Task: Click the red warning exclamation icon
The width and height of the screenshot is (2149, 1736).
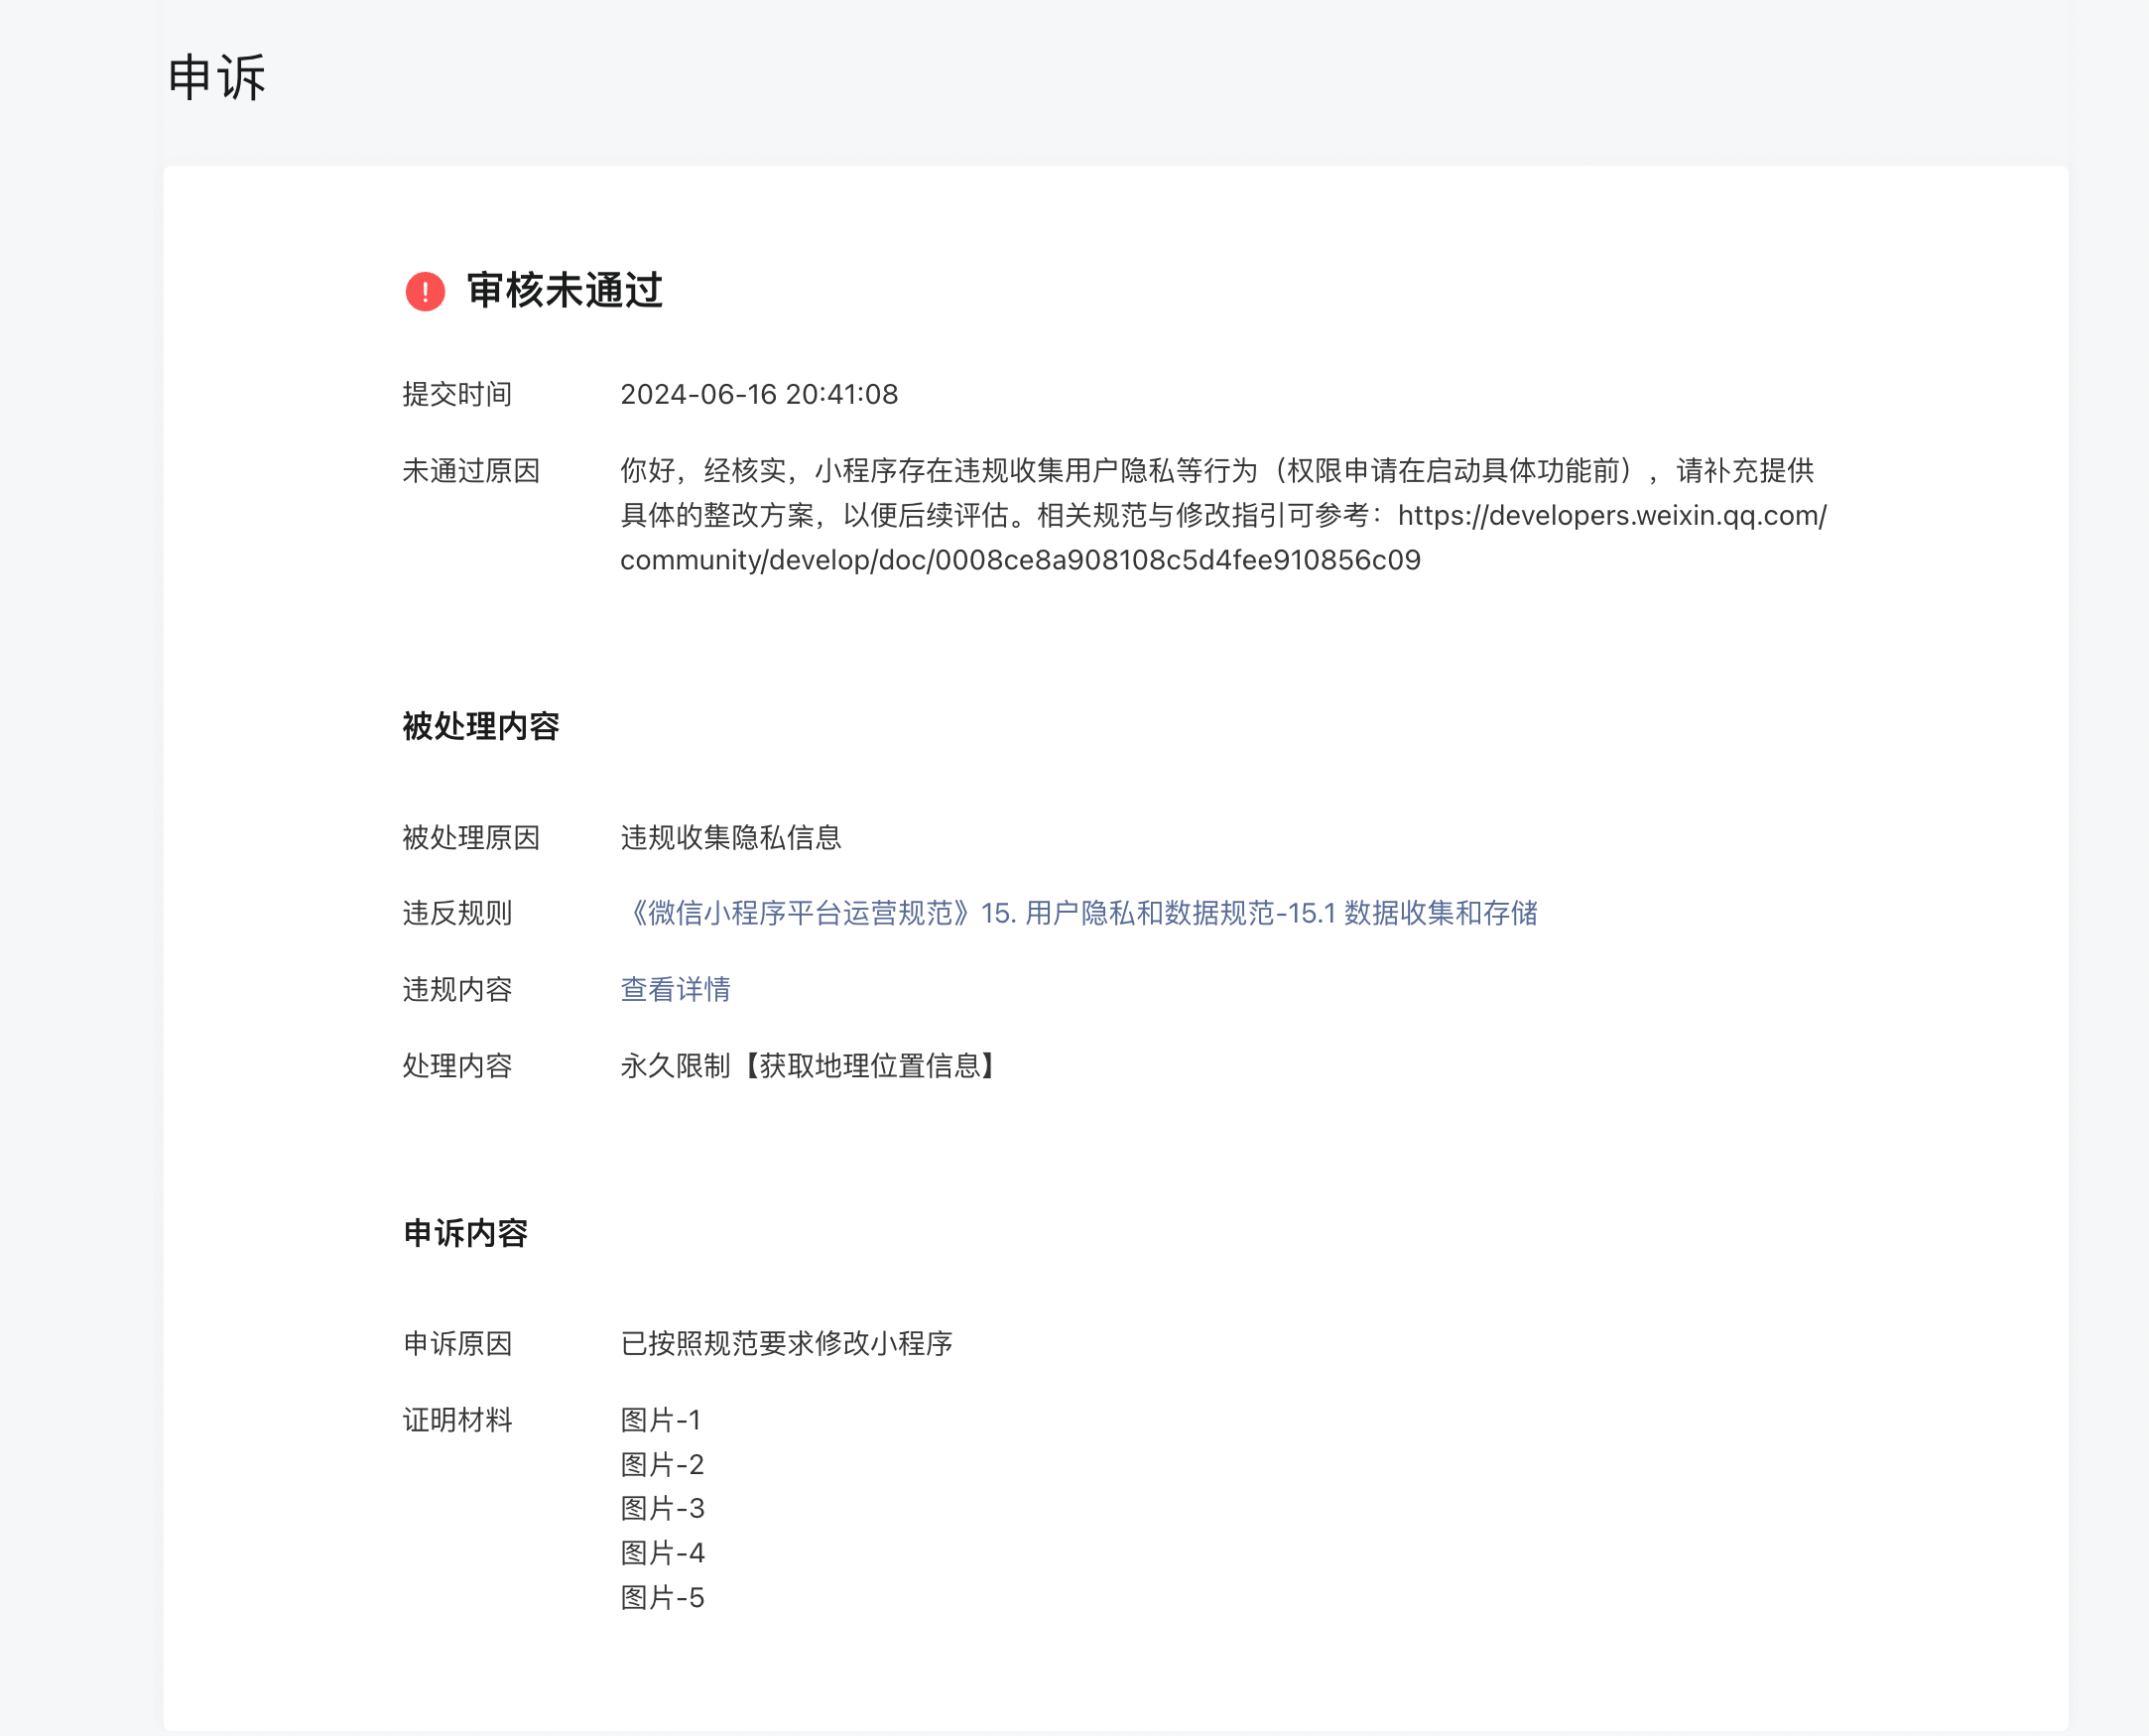Action: click(425, 291)
